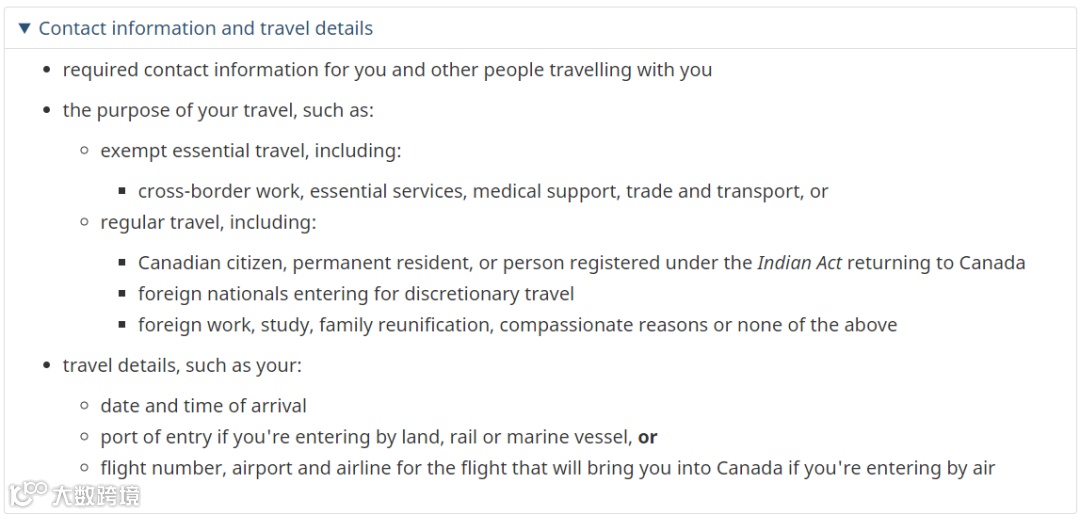Click 'travel details, such as your:' line
1080x515 pixels.
click(182, 365)
